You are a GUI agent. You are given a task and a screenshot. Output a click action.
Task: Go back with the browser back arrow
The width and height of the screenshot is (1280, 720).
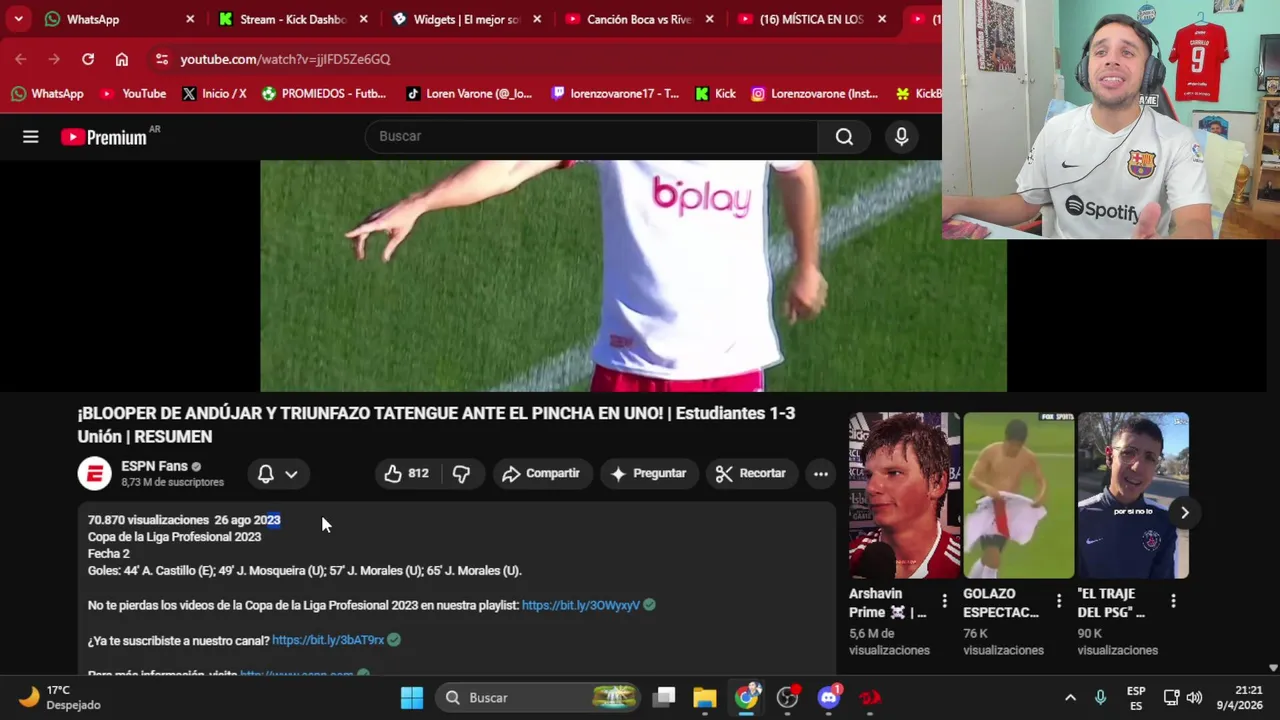[21, 59]
